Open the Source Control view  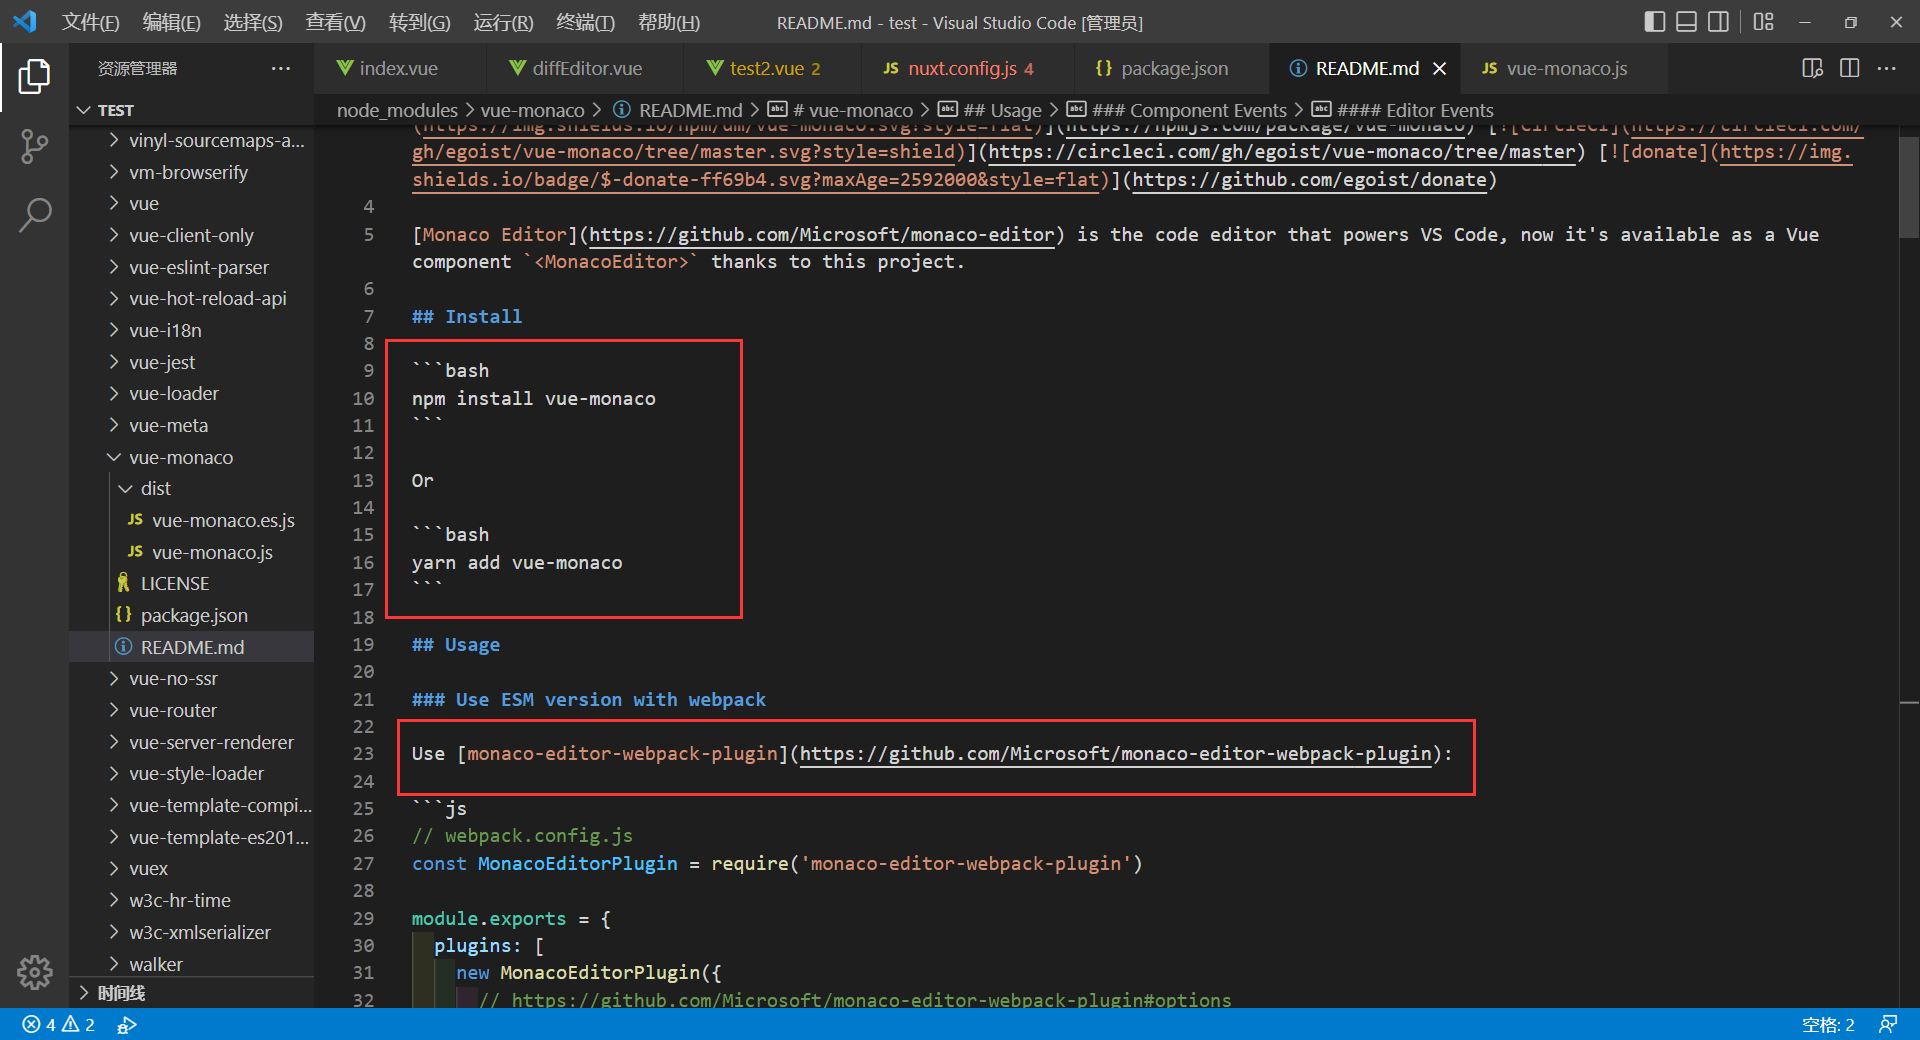point(34,146)
